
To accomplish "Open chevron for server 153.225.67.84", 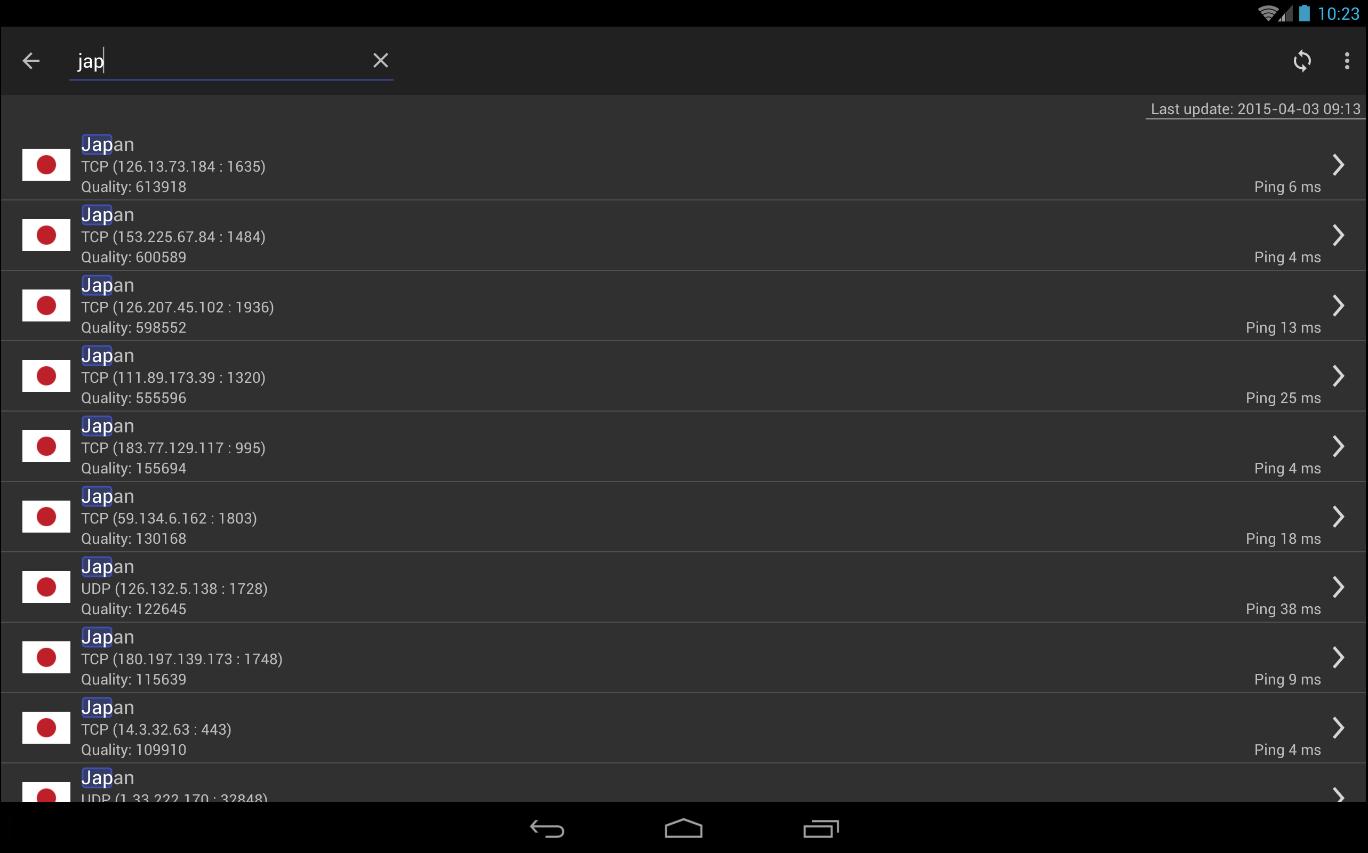I will pyautogui.click(x=1338, y=235).
